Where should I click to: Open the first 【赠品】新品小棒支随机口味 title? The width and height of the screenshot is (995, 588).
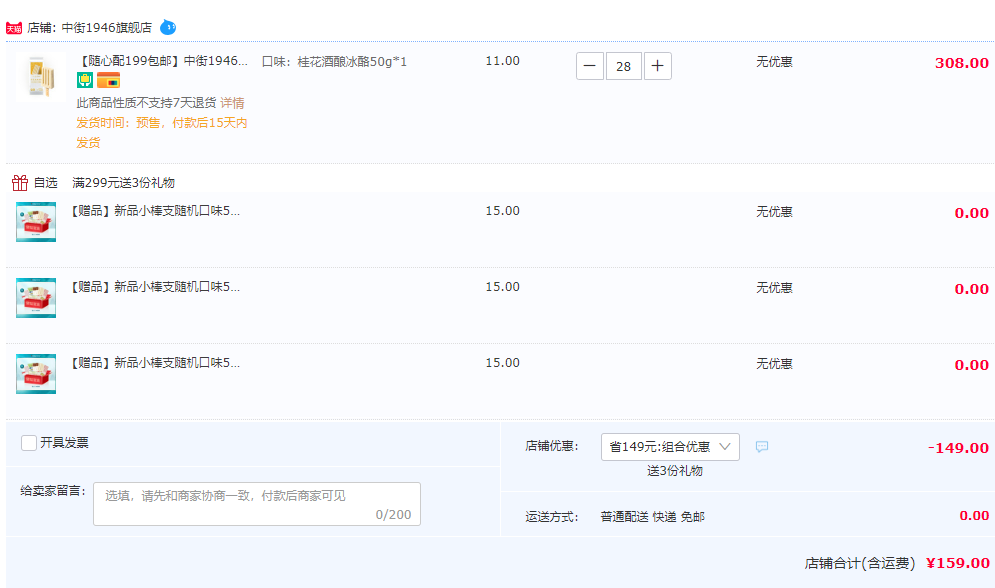[x=153, y=211]
